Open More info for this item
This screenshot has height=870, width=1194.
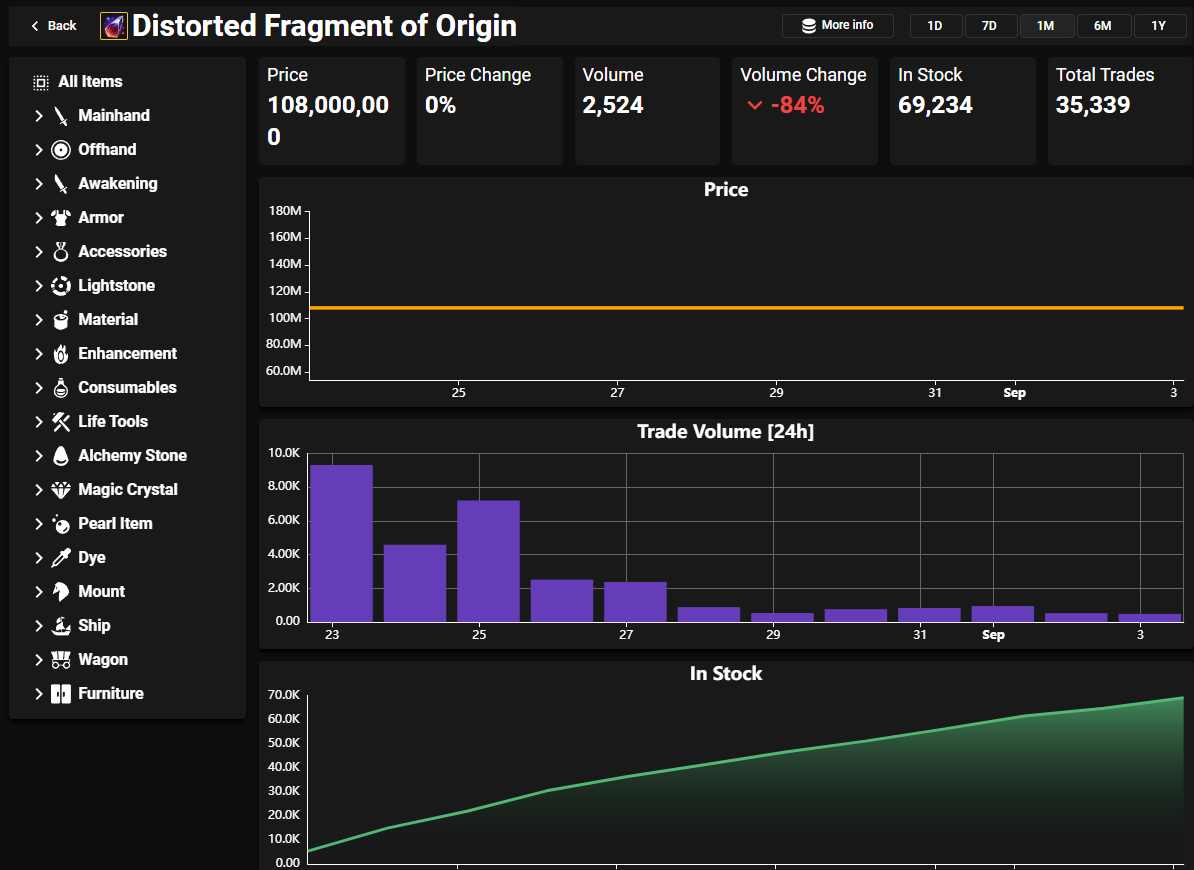(x=837, y=26)
